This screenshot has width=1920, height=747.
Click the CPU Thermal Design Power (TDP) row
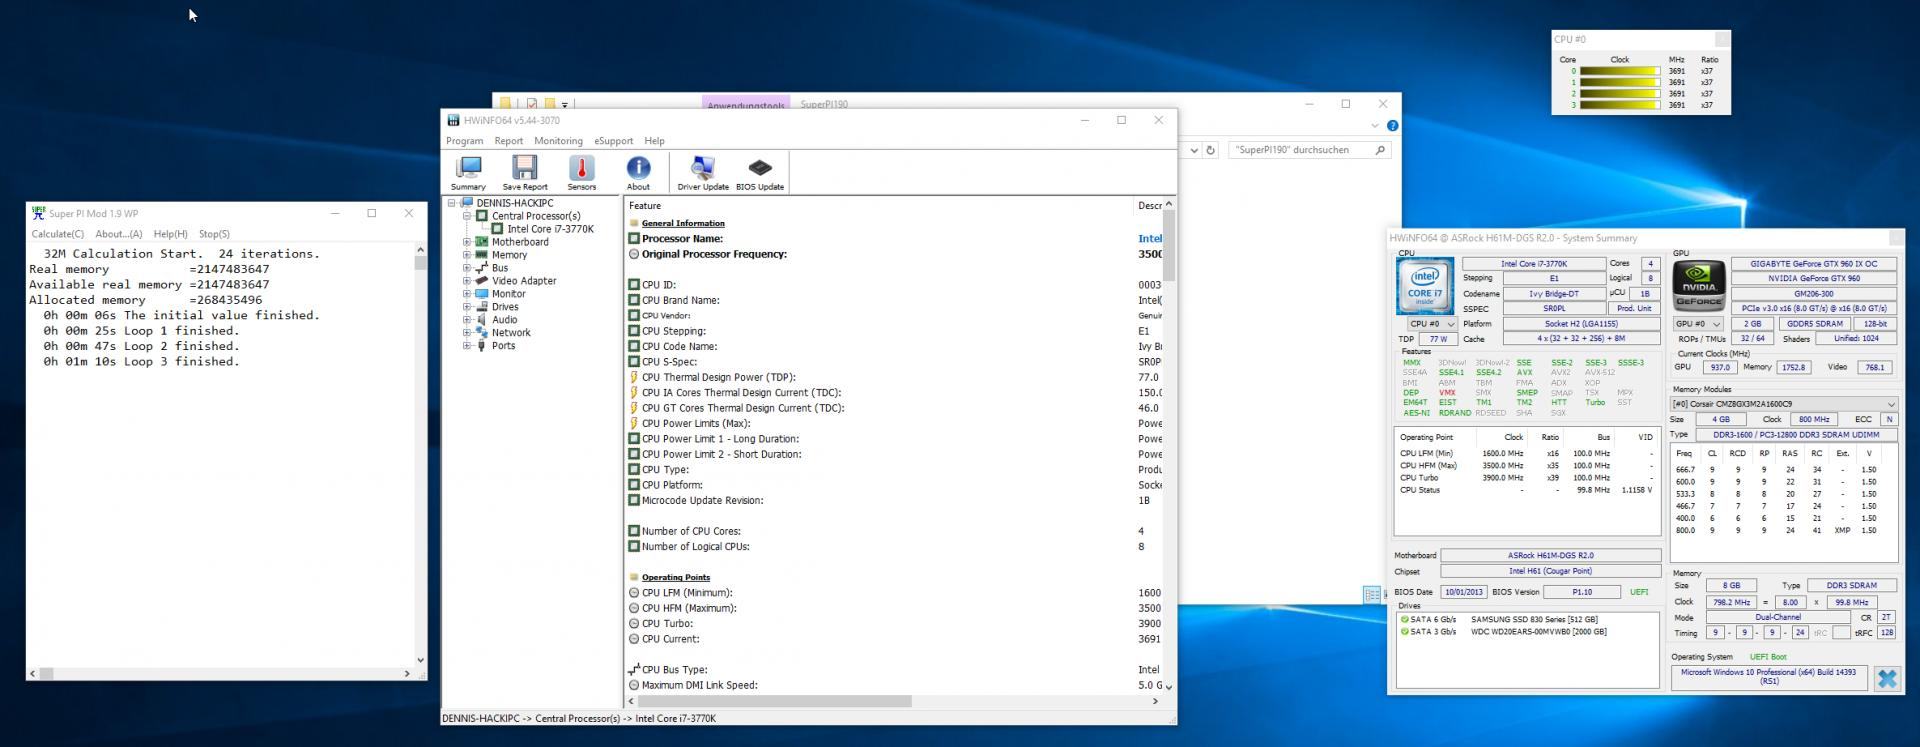pyautogui.click(x=895, y=377)
